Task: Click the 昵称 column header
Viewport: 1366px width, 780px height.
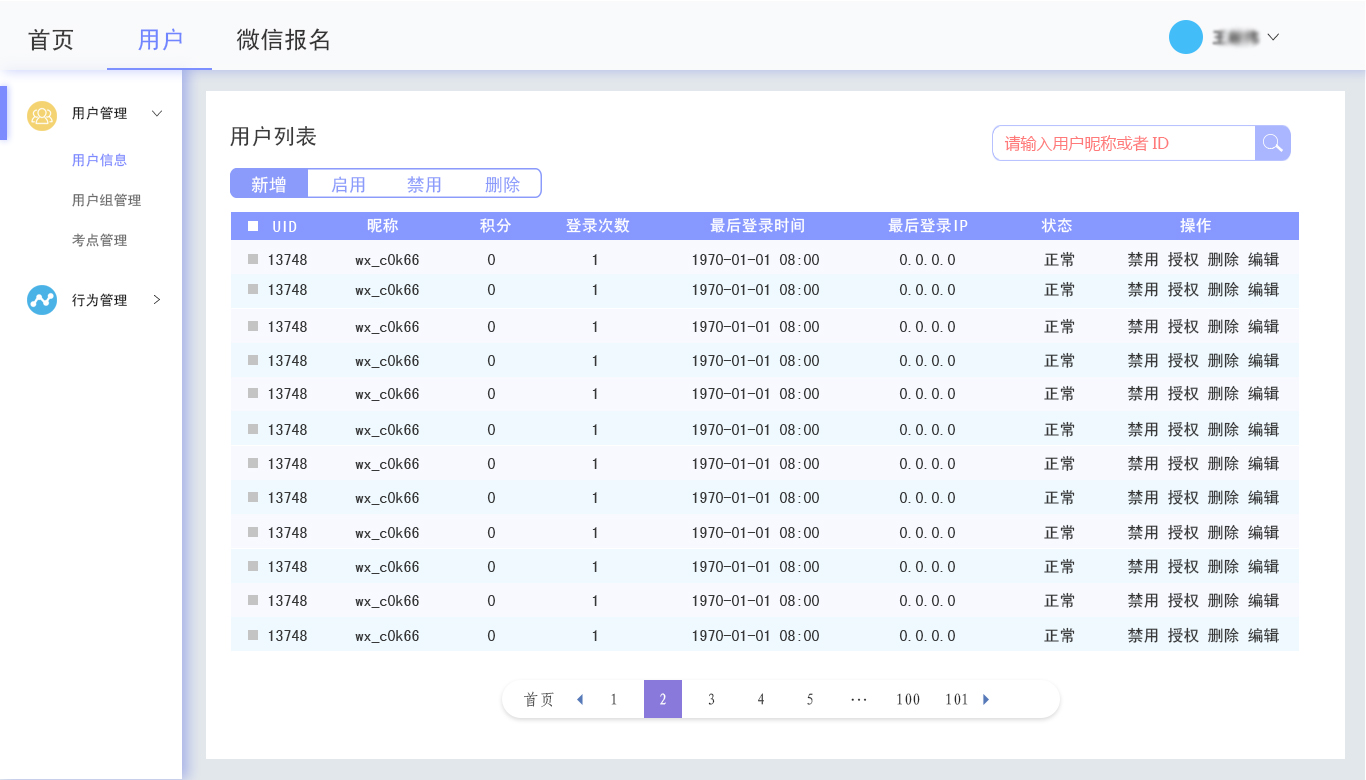Action: 382,226
